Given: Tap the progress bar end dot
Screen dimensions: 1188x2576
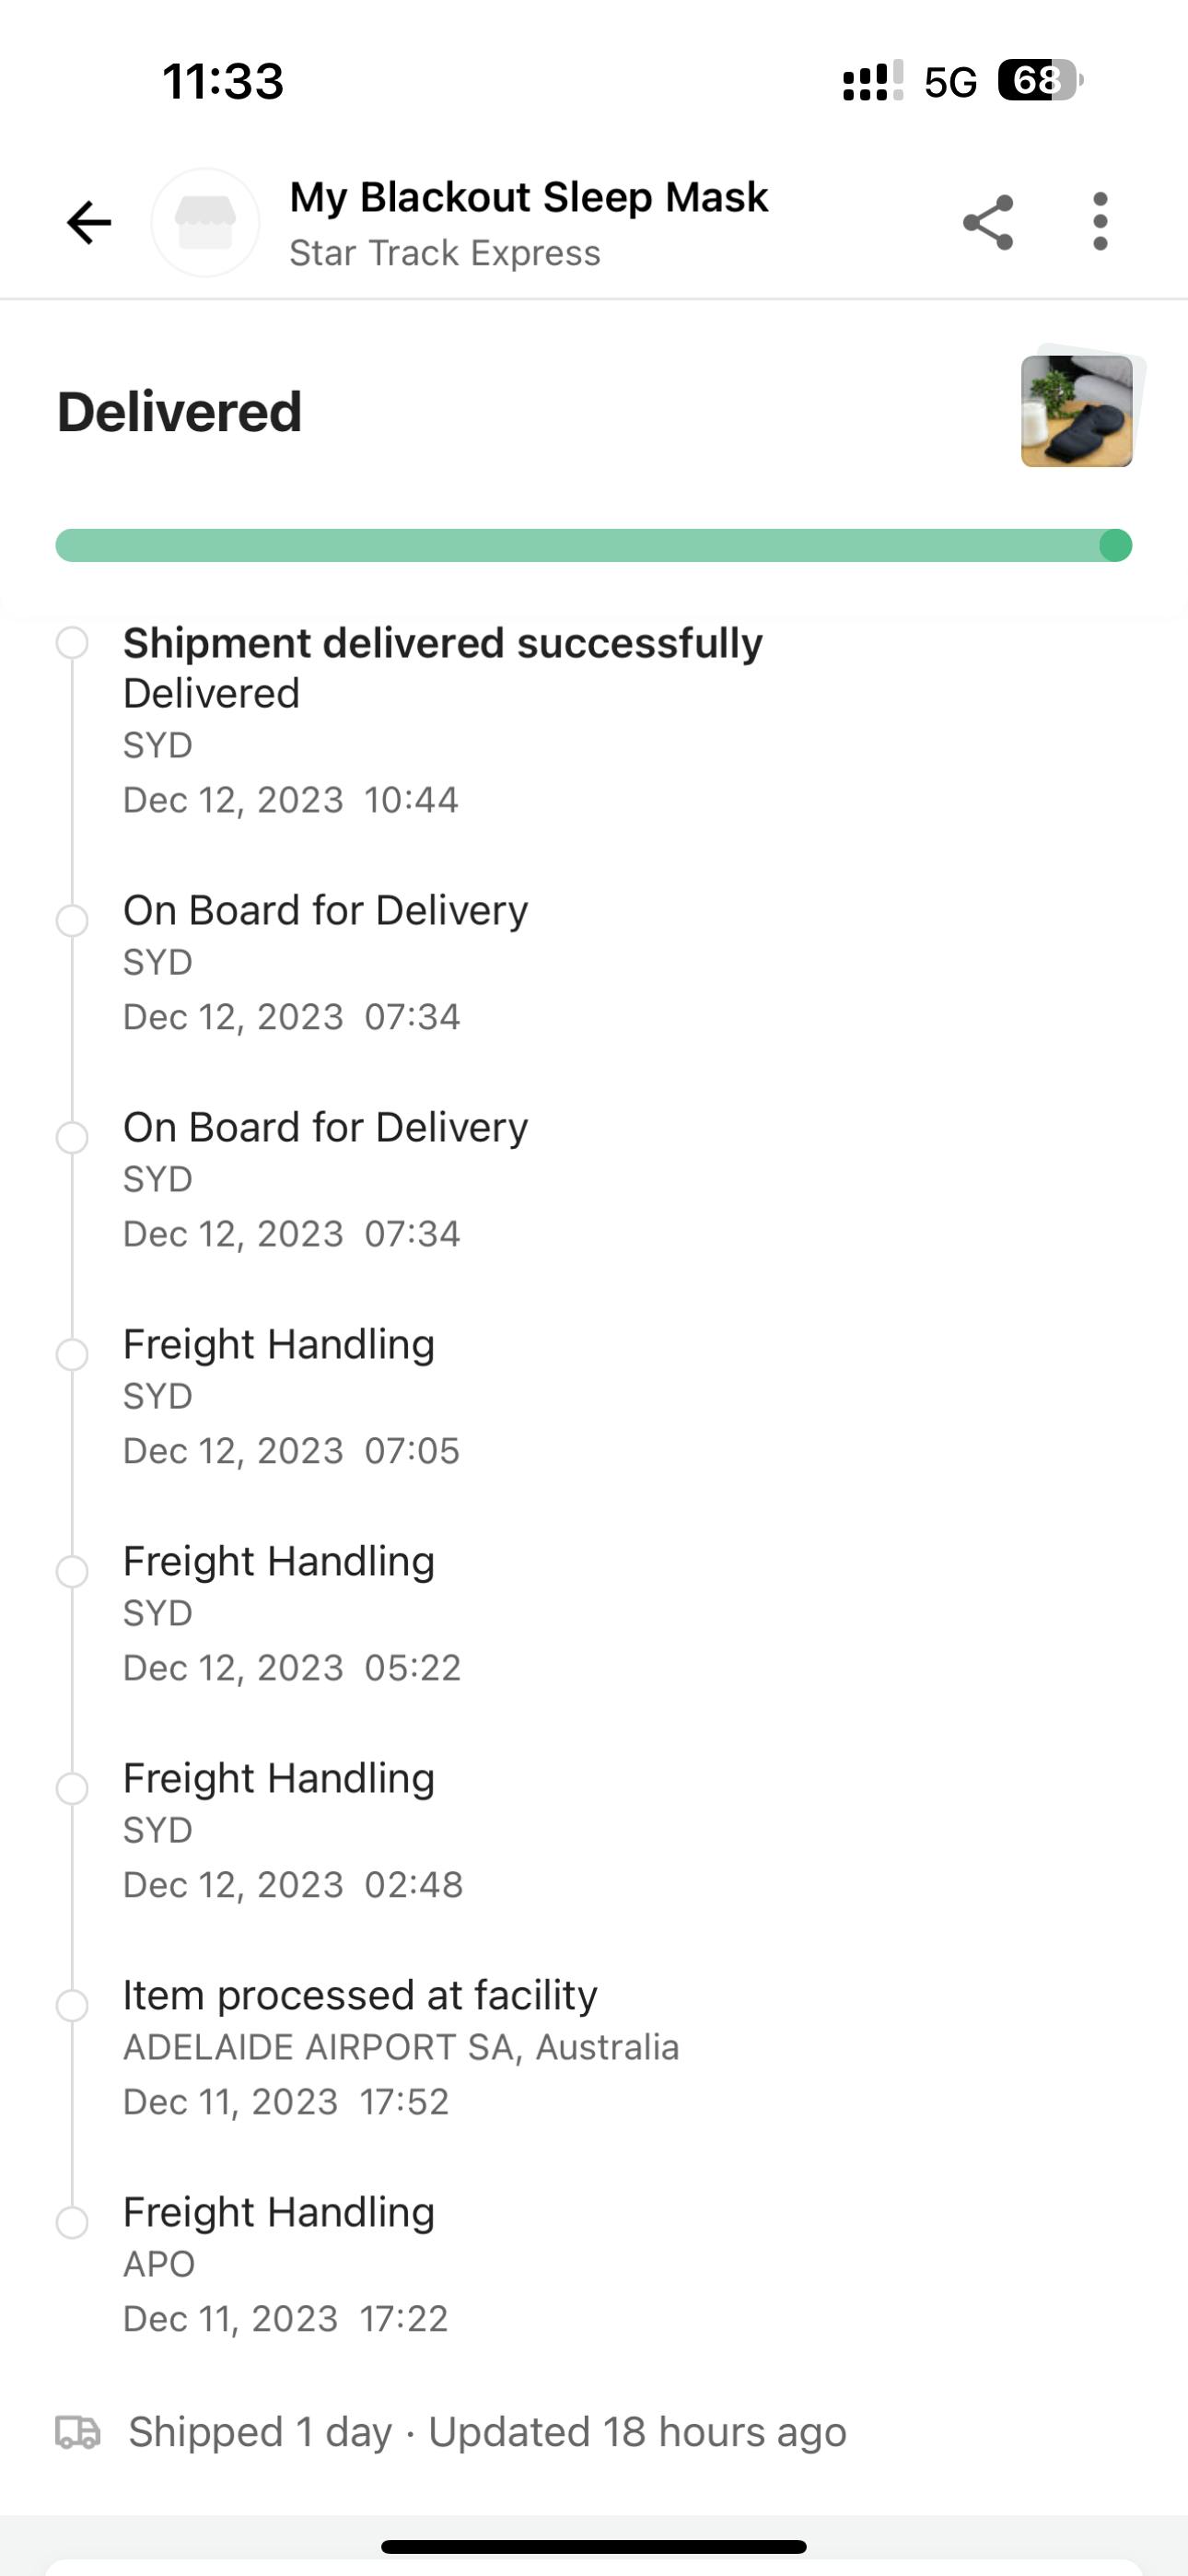Looking at the screenshot, I should (1115, 546).
